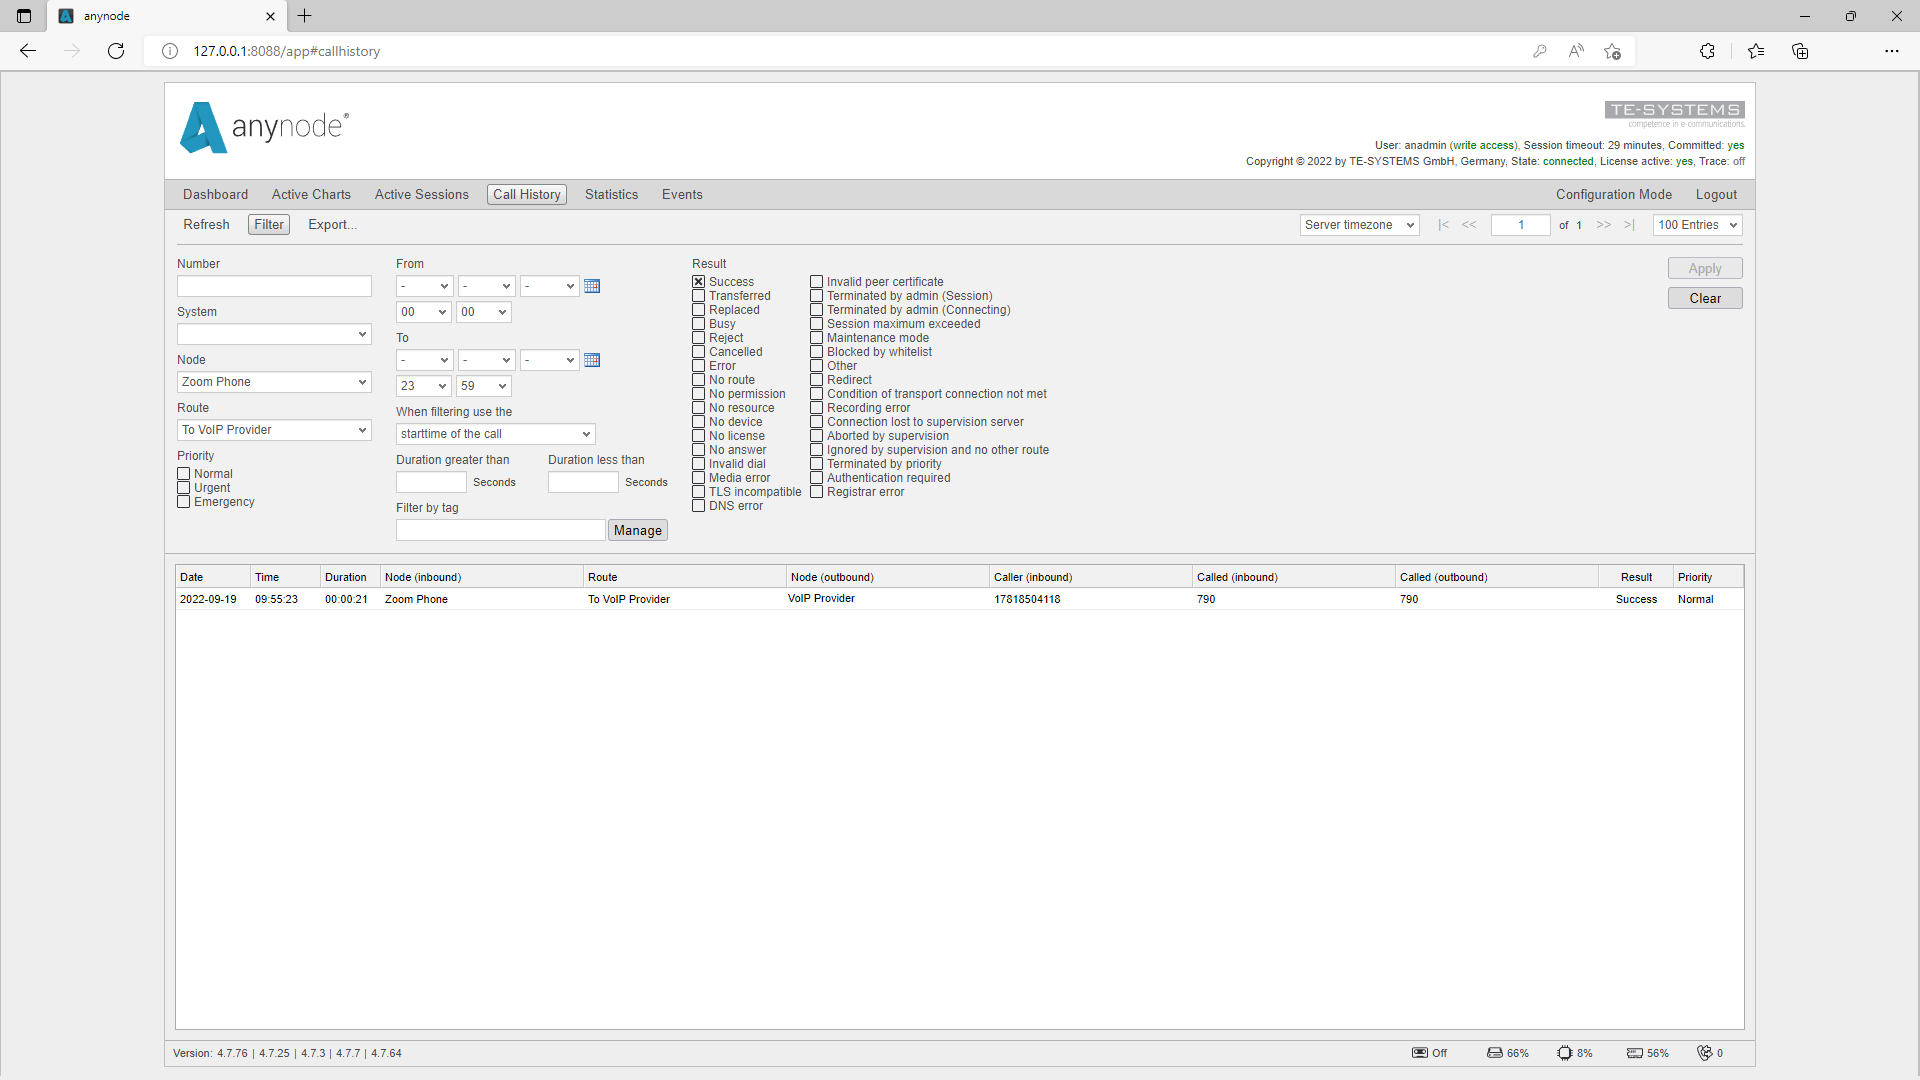
Task: Check the Busy result filter
Action: [698, 324]
